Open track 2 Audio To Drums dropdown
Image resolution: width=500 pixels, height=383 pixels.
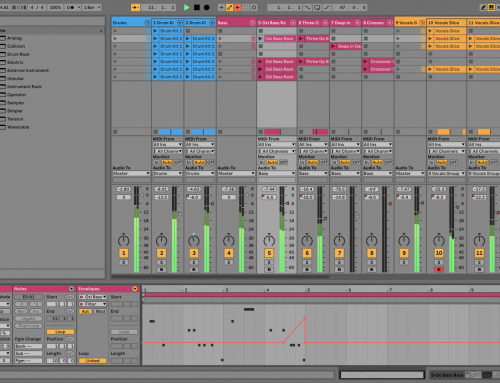(168, 173)
